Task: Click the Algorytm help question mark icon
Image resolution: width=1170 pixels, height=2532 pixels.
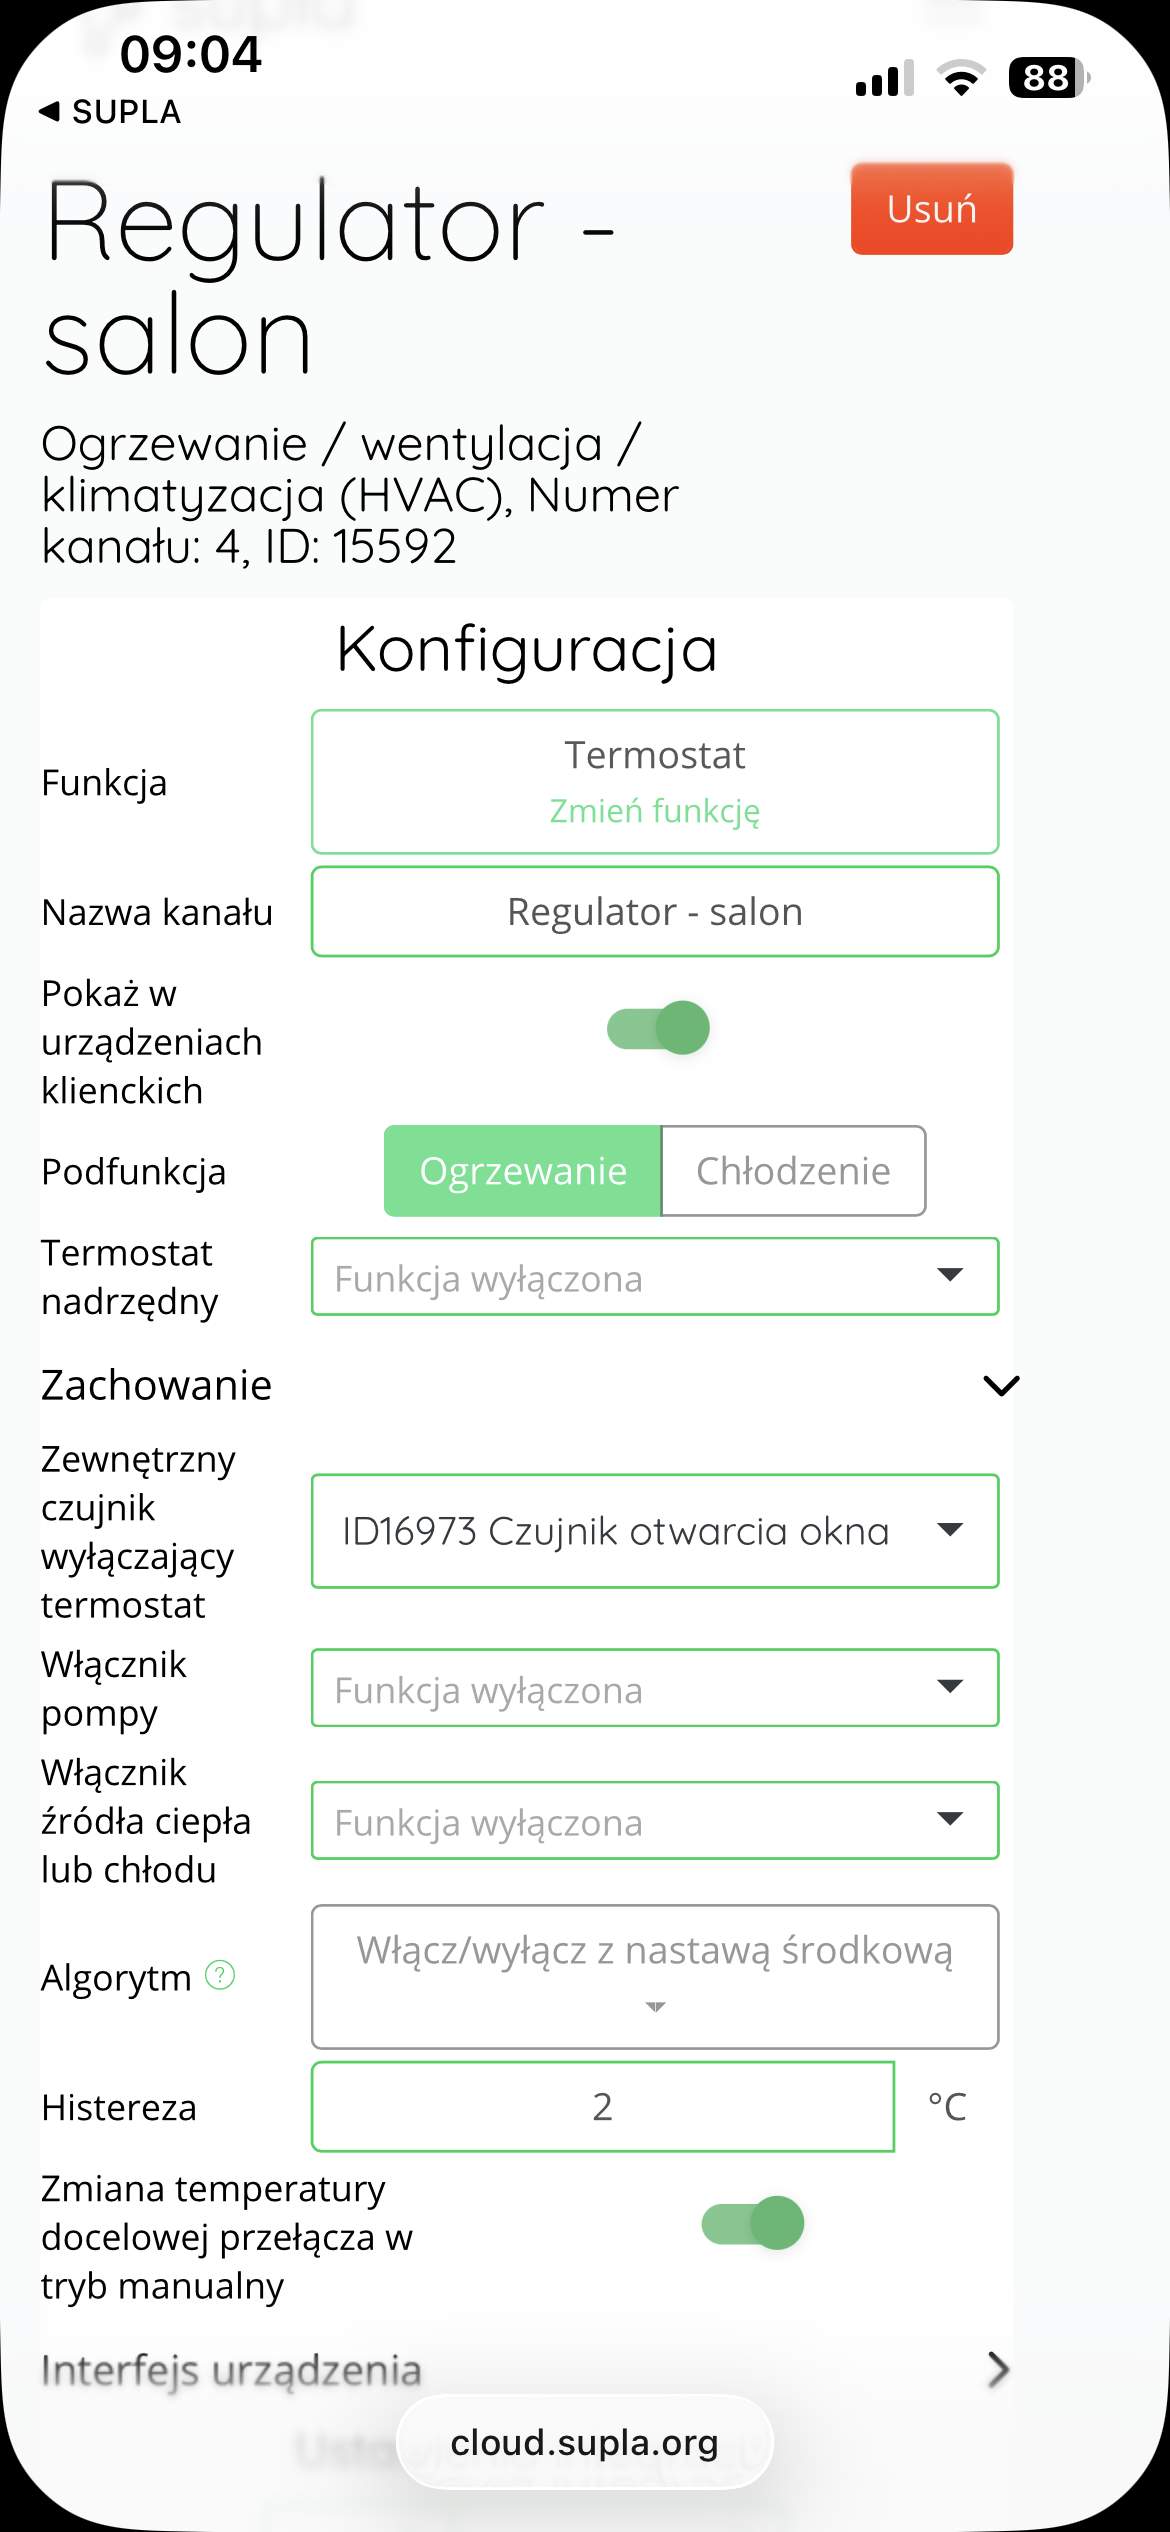Action: point(219,1975)
